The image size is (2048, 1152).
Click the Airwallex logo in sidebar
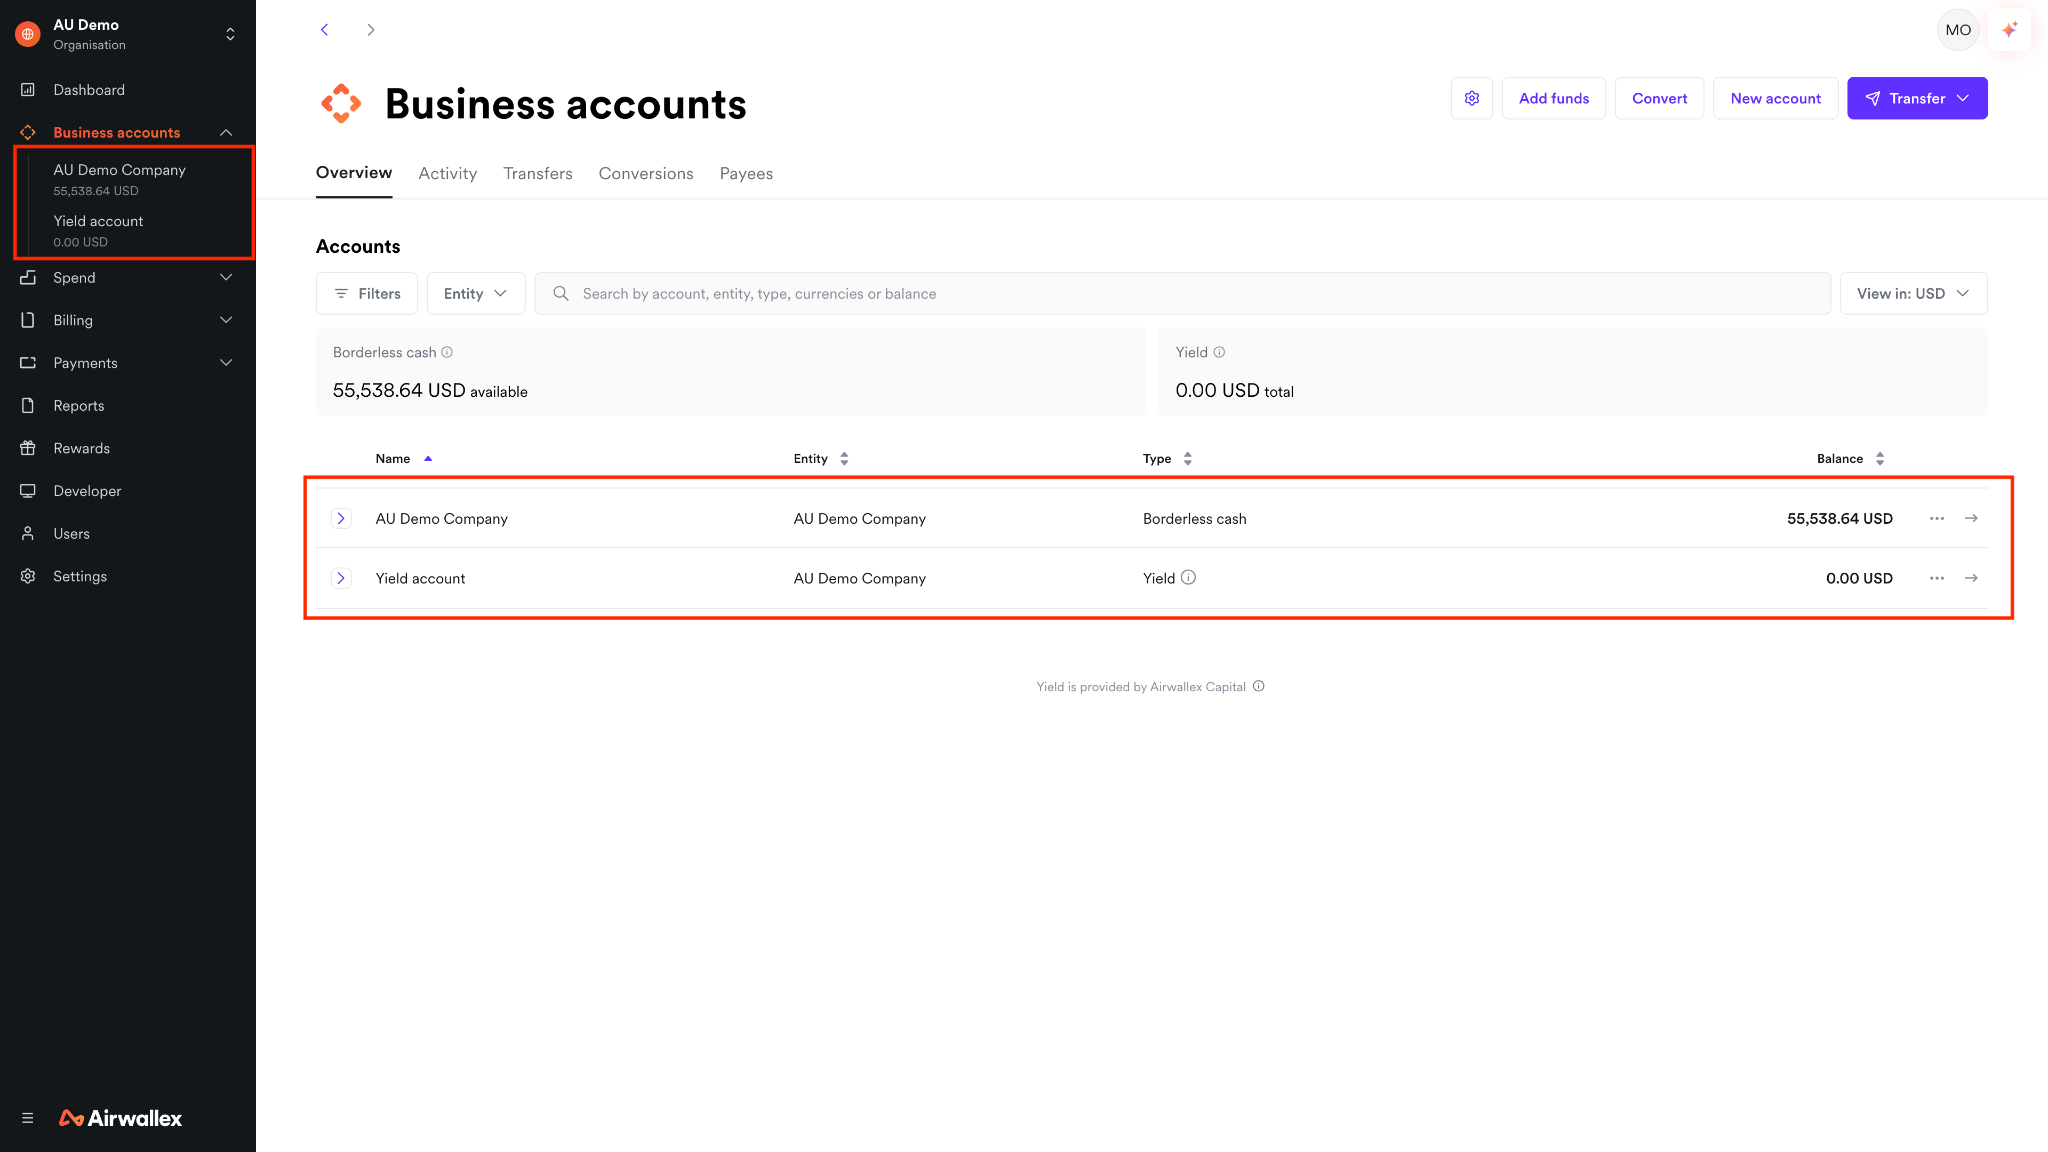click(121, 1118)
